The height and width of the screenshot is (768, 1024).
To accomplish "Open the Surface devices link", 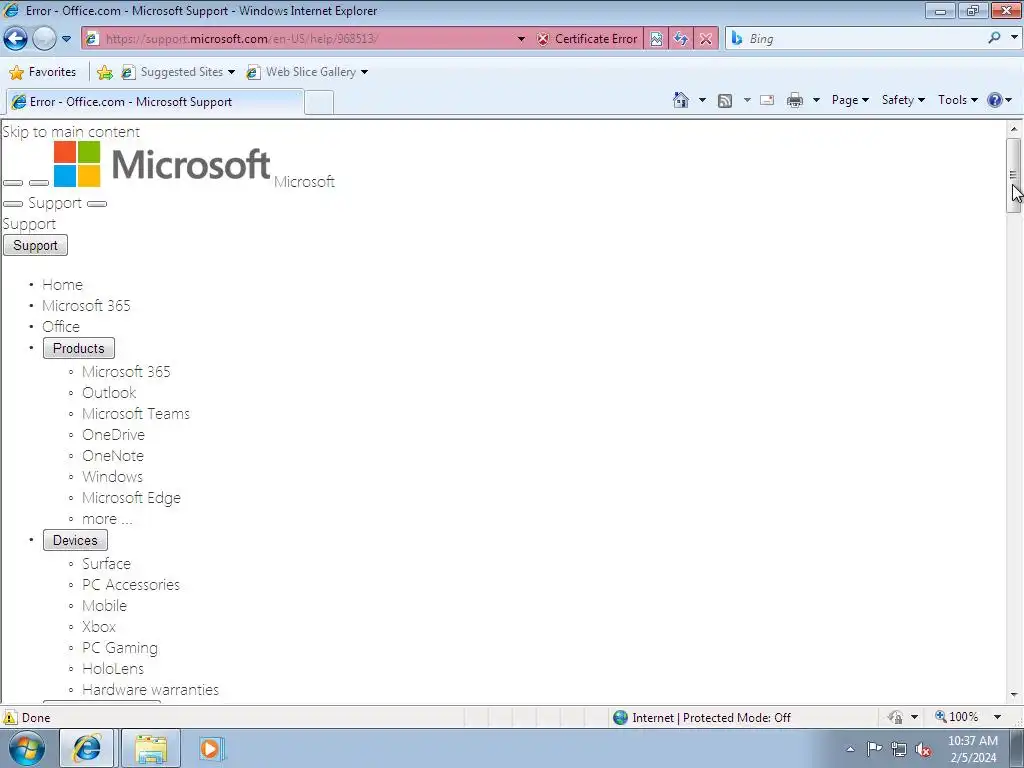I will [106, 564].
